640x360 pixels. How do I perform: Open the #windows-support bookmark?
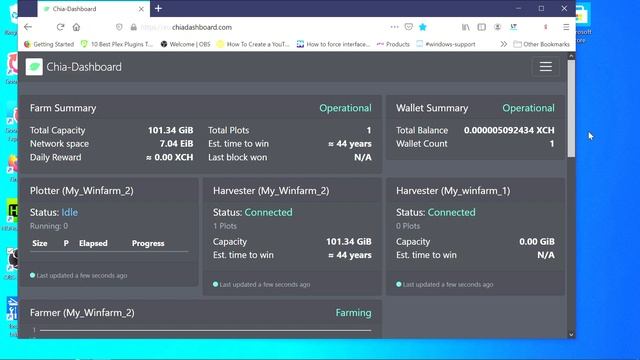coord(446,44)
